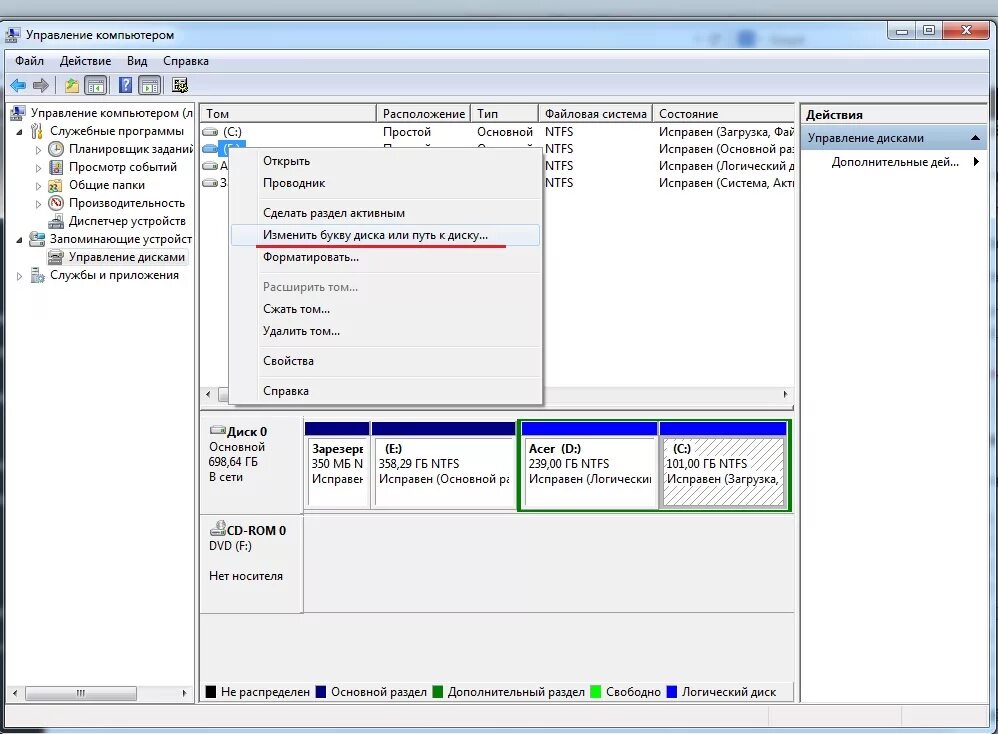
Task: Click the drive icon of volume (C:) row
Action: click(x=210, y=132)
